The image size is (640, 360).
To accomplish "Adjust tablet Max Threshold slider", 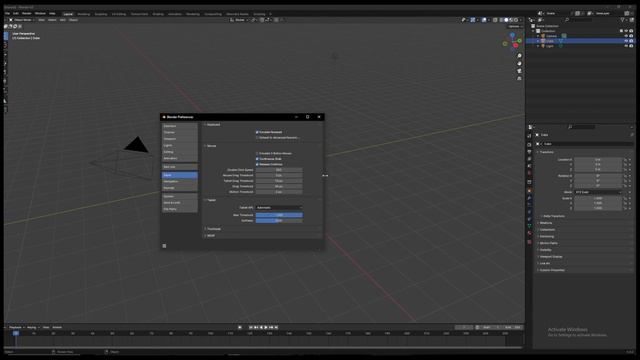I will click(279, 215).
